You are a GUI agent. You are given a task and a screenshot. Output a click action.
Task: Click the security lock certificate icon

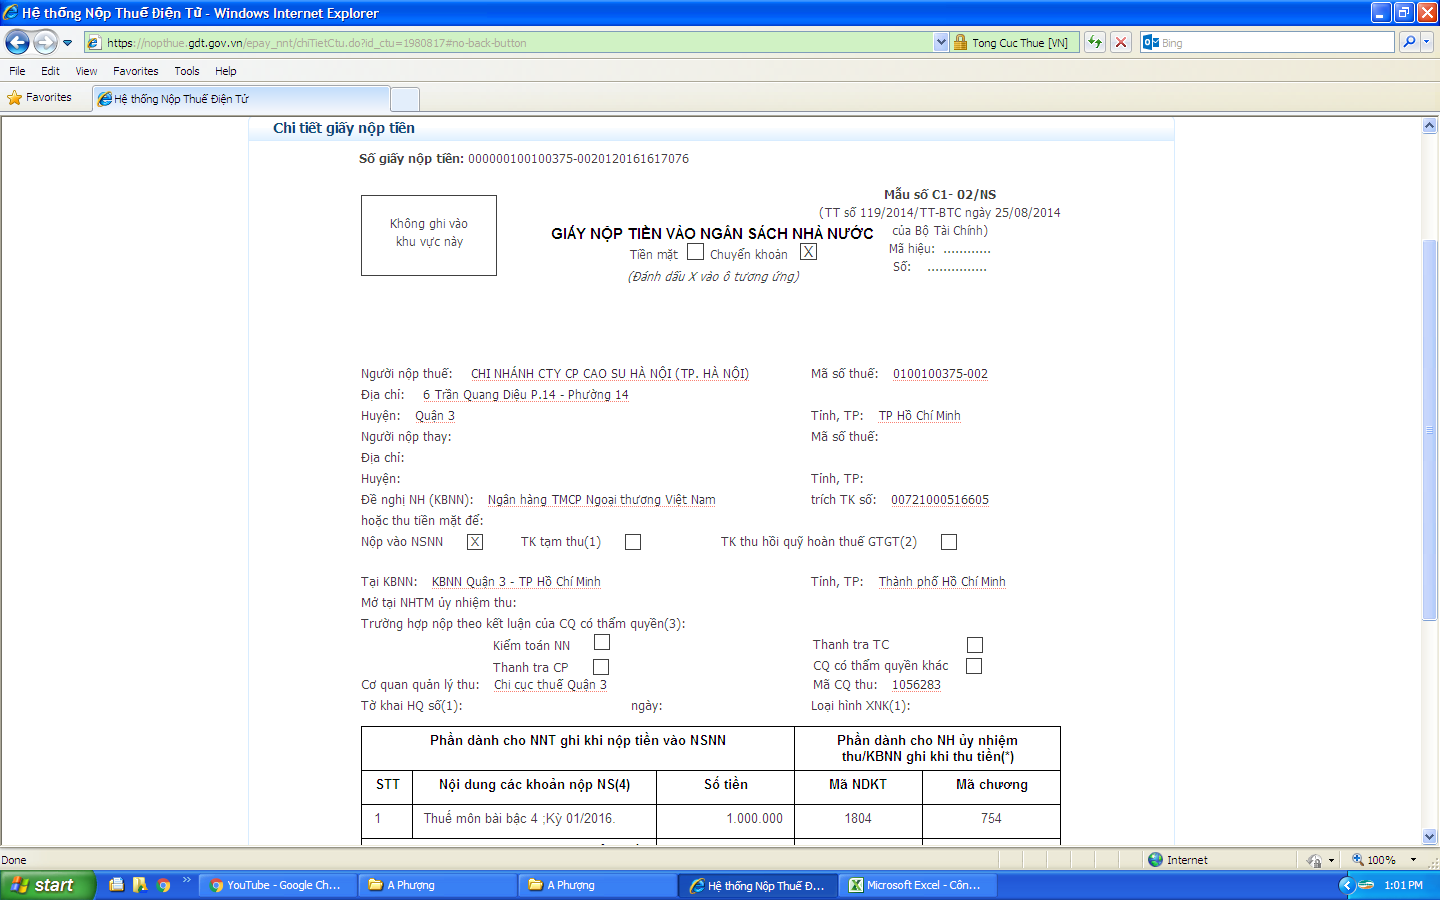[x=960, y=43]
